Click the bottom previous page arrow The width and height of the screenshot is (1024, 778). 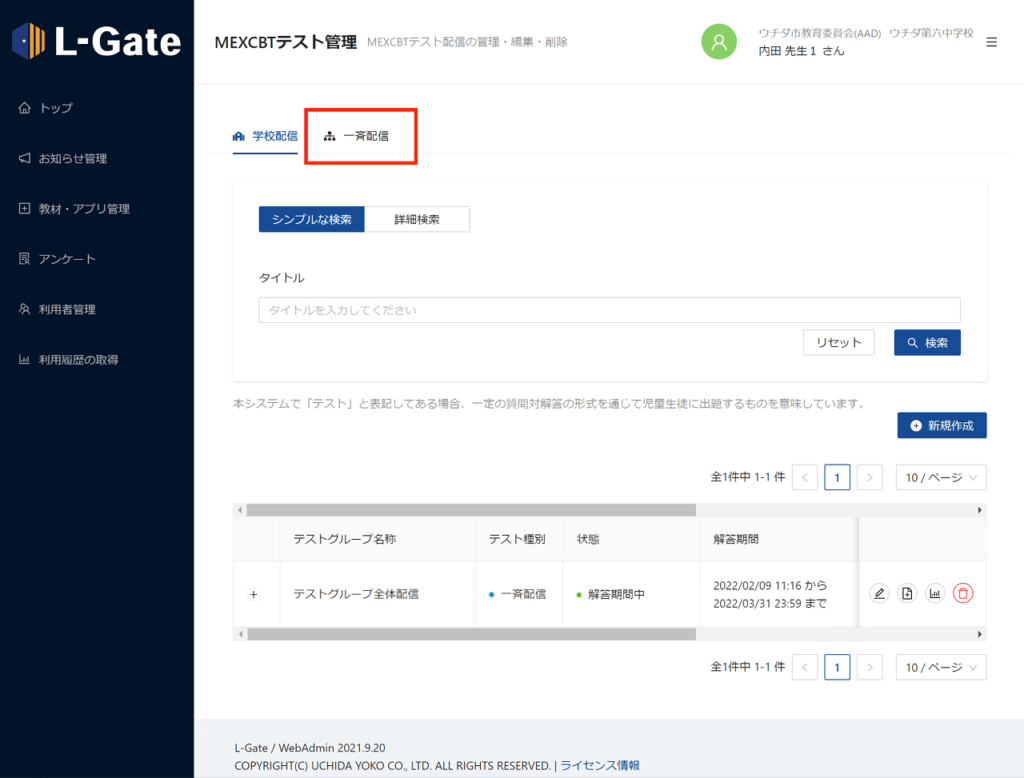[805, 667]
